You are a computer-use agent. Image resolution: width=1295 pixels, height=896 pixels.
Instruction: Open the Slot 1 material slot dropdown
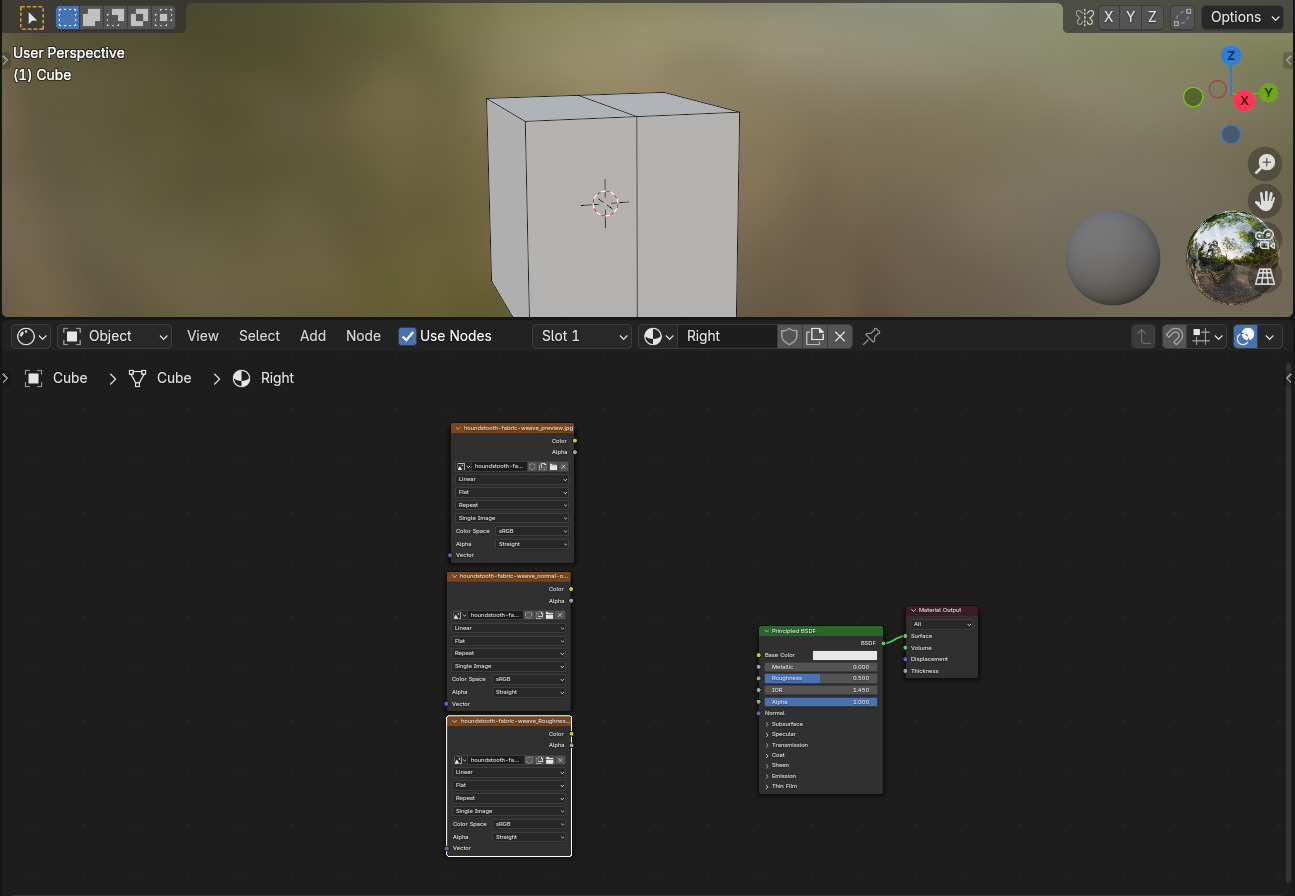tap(582, 336)
